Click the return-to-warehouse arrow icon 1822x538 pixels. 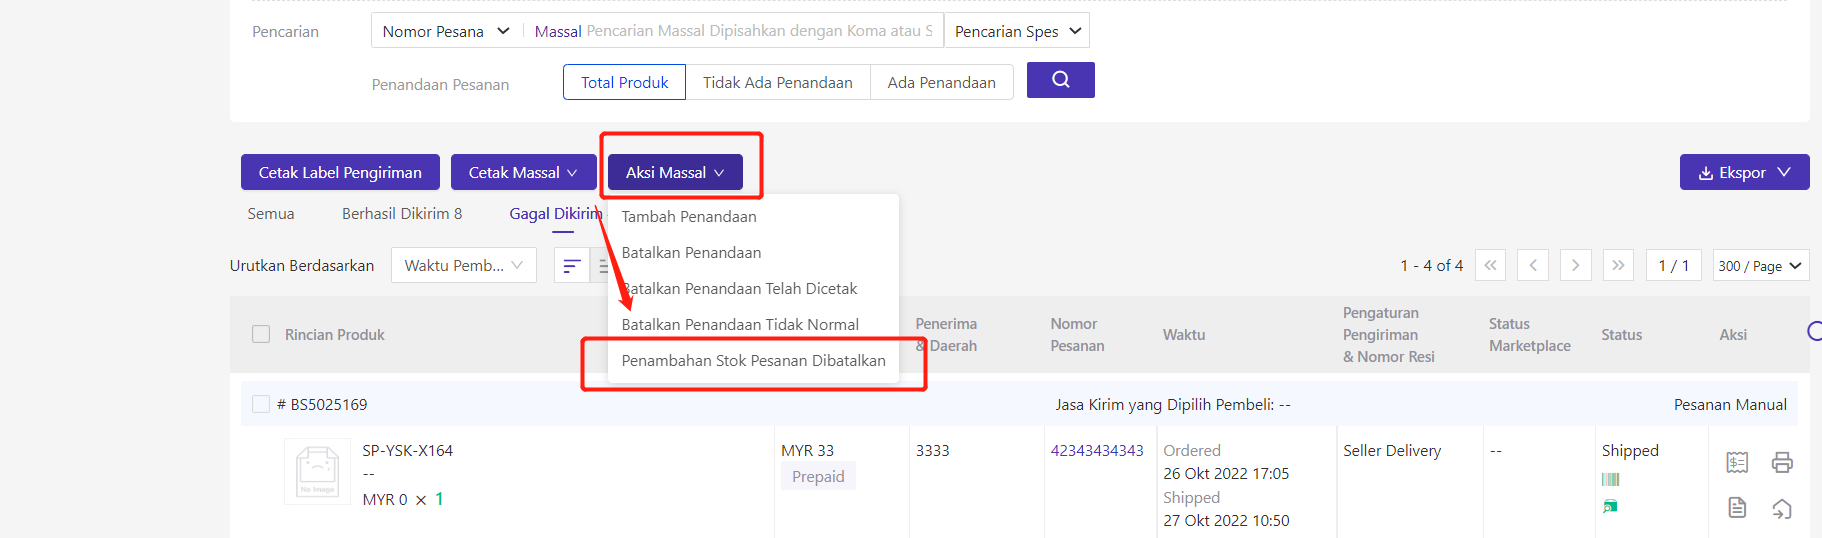(1782, 509)
